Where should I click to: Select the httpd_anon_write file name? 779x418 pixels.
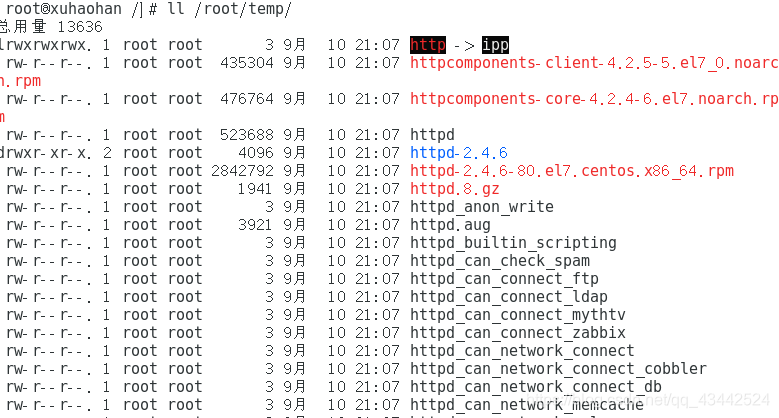click(x=482, y=207)
